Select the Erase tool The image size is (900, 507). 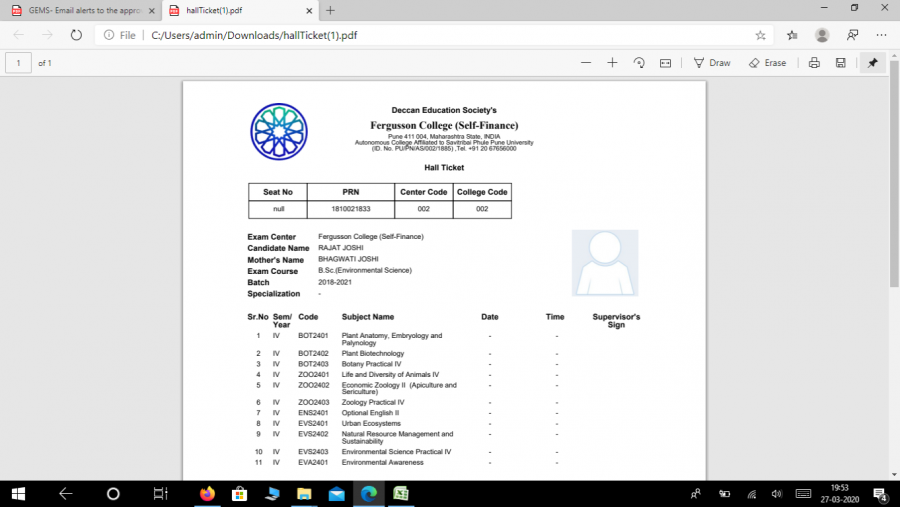coord(767,63)
